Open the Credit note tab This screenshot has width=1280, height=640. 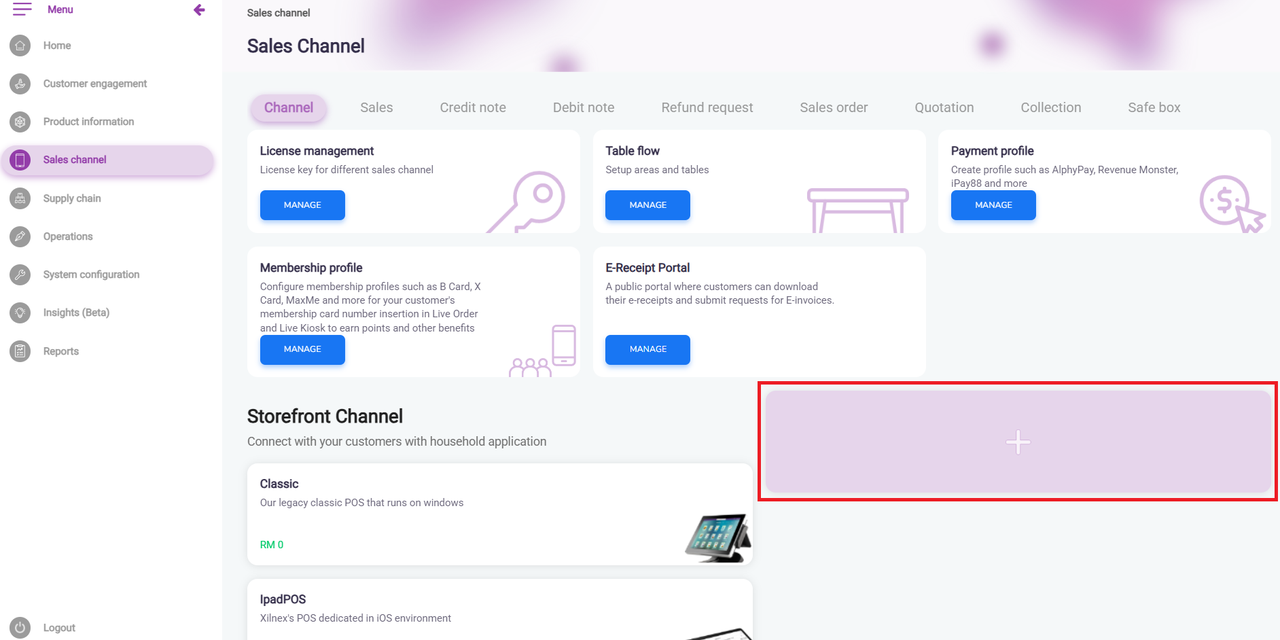tap(473, 108)
